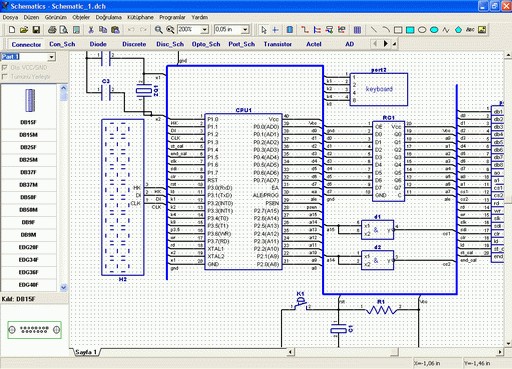Image resolution: width=512 pixels, height=369 pixels.
Task: Pick the place wire tool
Action: pos(305,30)
